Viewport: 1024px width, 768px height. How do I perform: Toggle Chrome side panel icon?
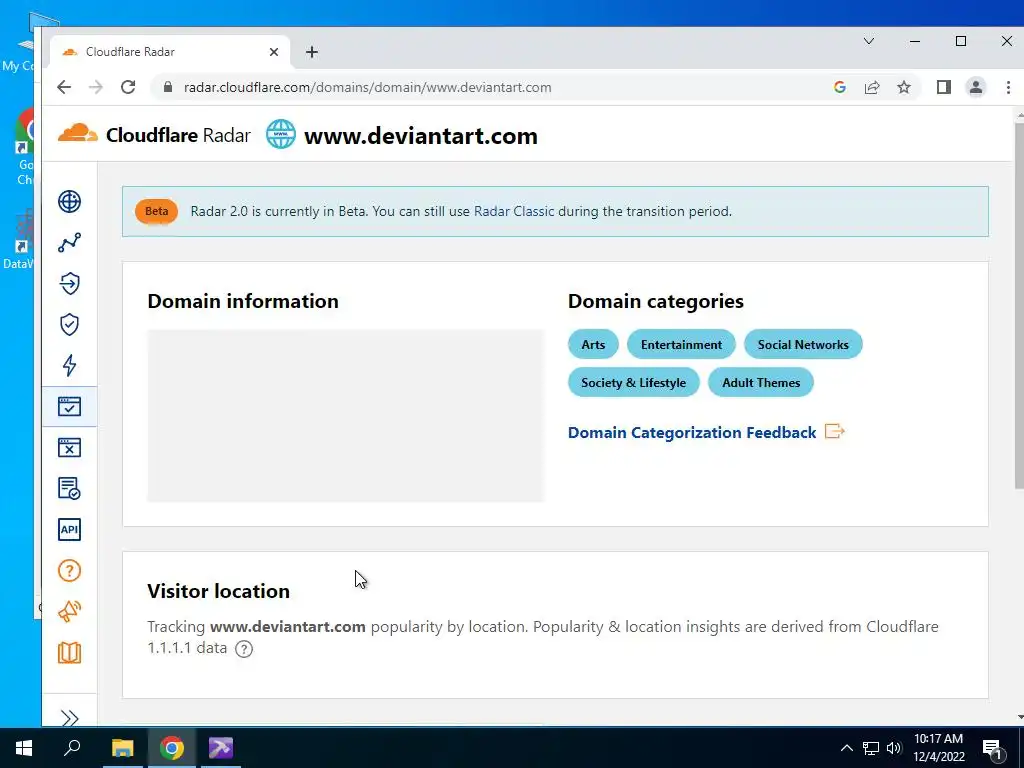pos(944,88)
